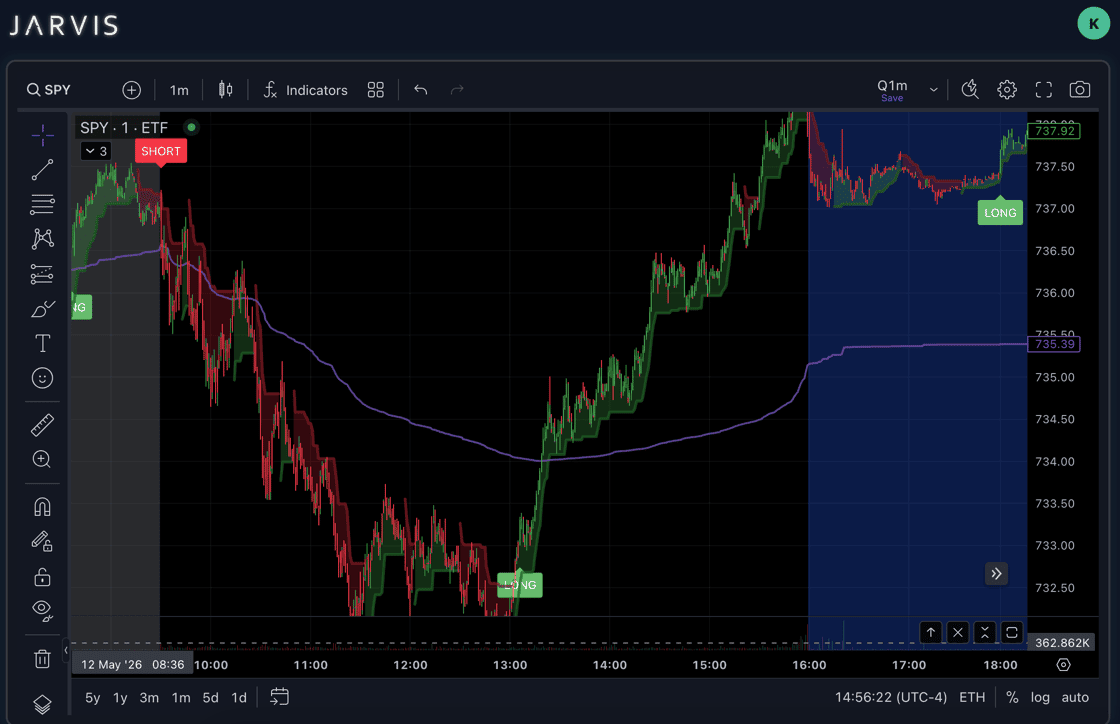Viewport: 1120px width, 724px height.
Task: Select the text annotation tool
Action: [42, 343]
